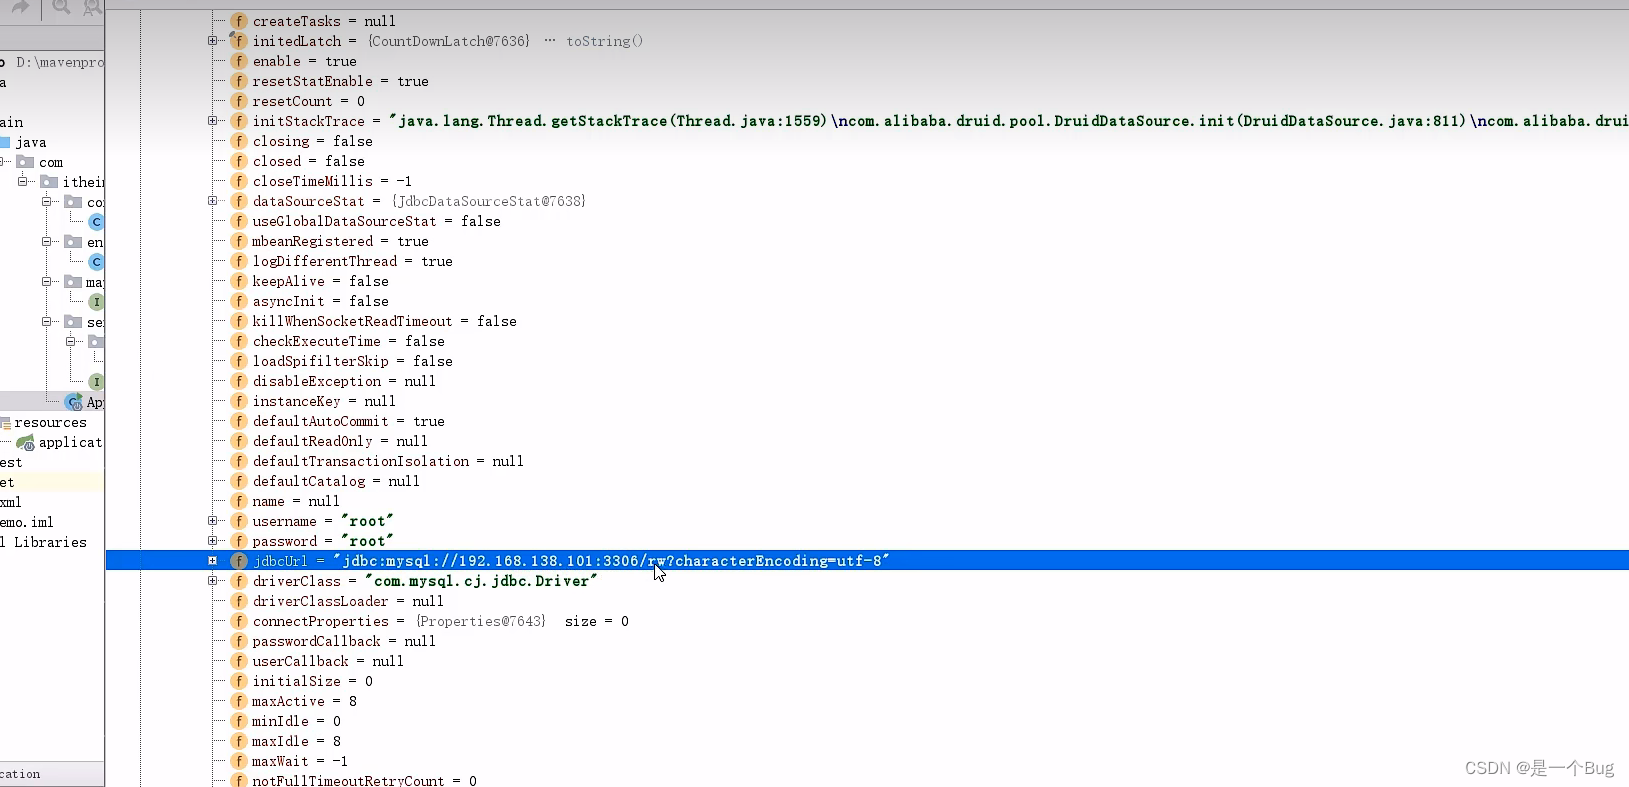Viewport: 1629px width, 787px height.
Task: Click the search icon in top toolbar
Action: 61,7
